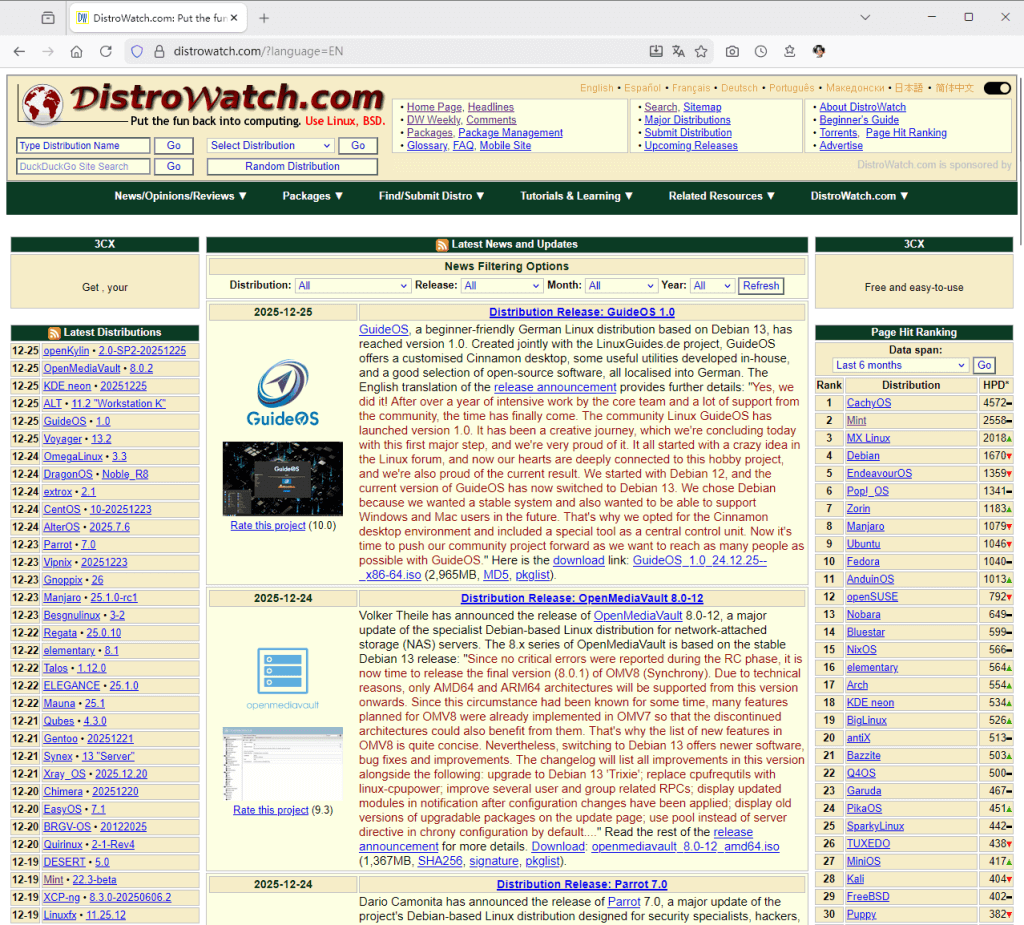
Task: Click the DistroWatch globe logo
Action: tap(42, 103)
